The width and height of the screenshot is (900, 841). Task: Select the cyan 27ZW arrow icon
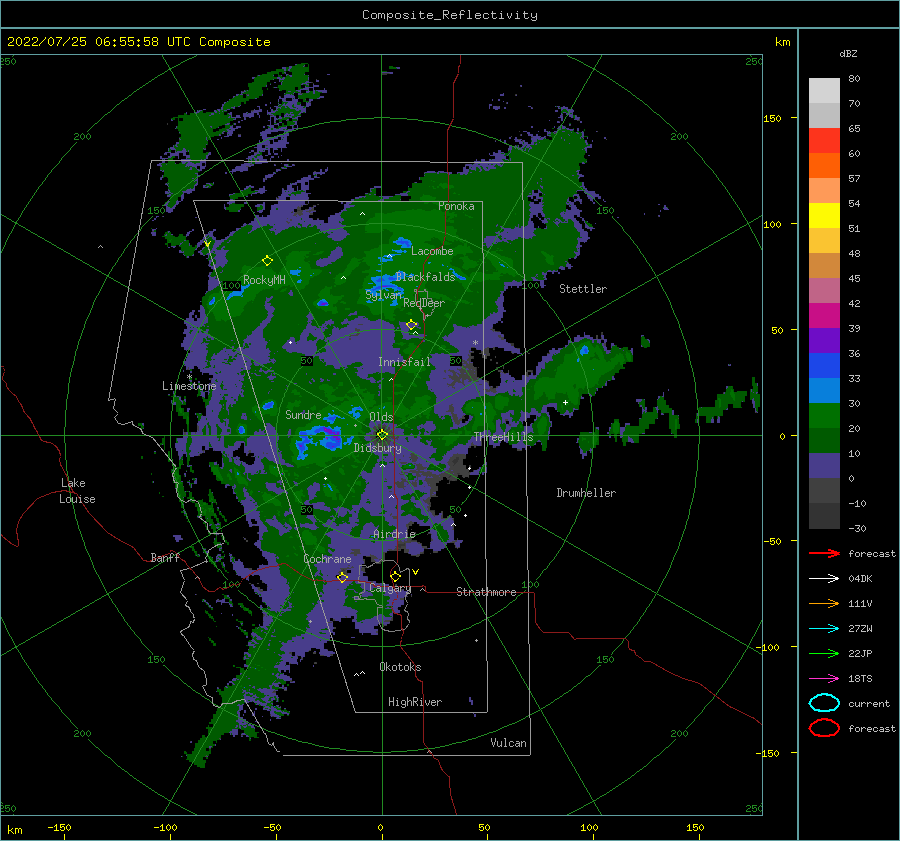coord(824,629)
